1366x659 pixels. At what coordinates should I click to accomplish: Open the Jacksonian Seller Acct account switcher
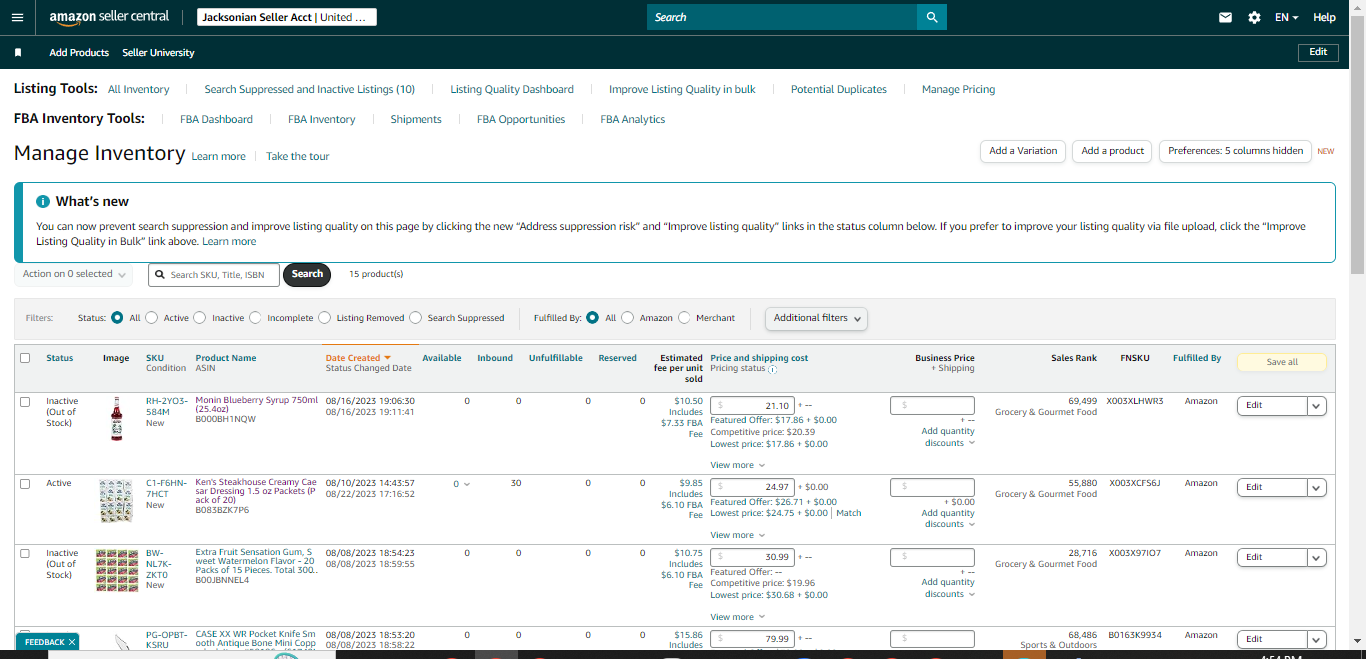coord(288,17)
